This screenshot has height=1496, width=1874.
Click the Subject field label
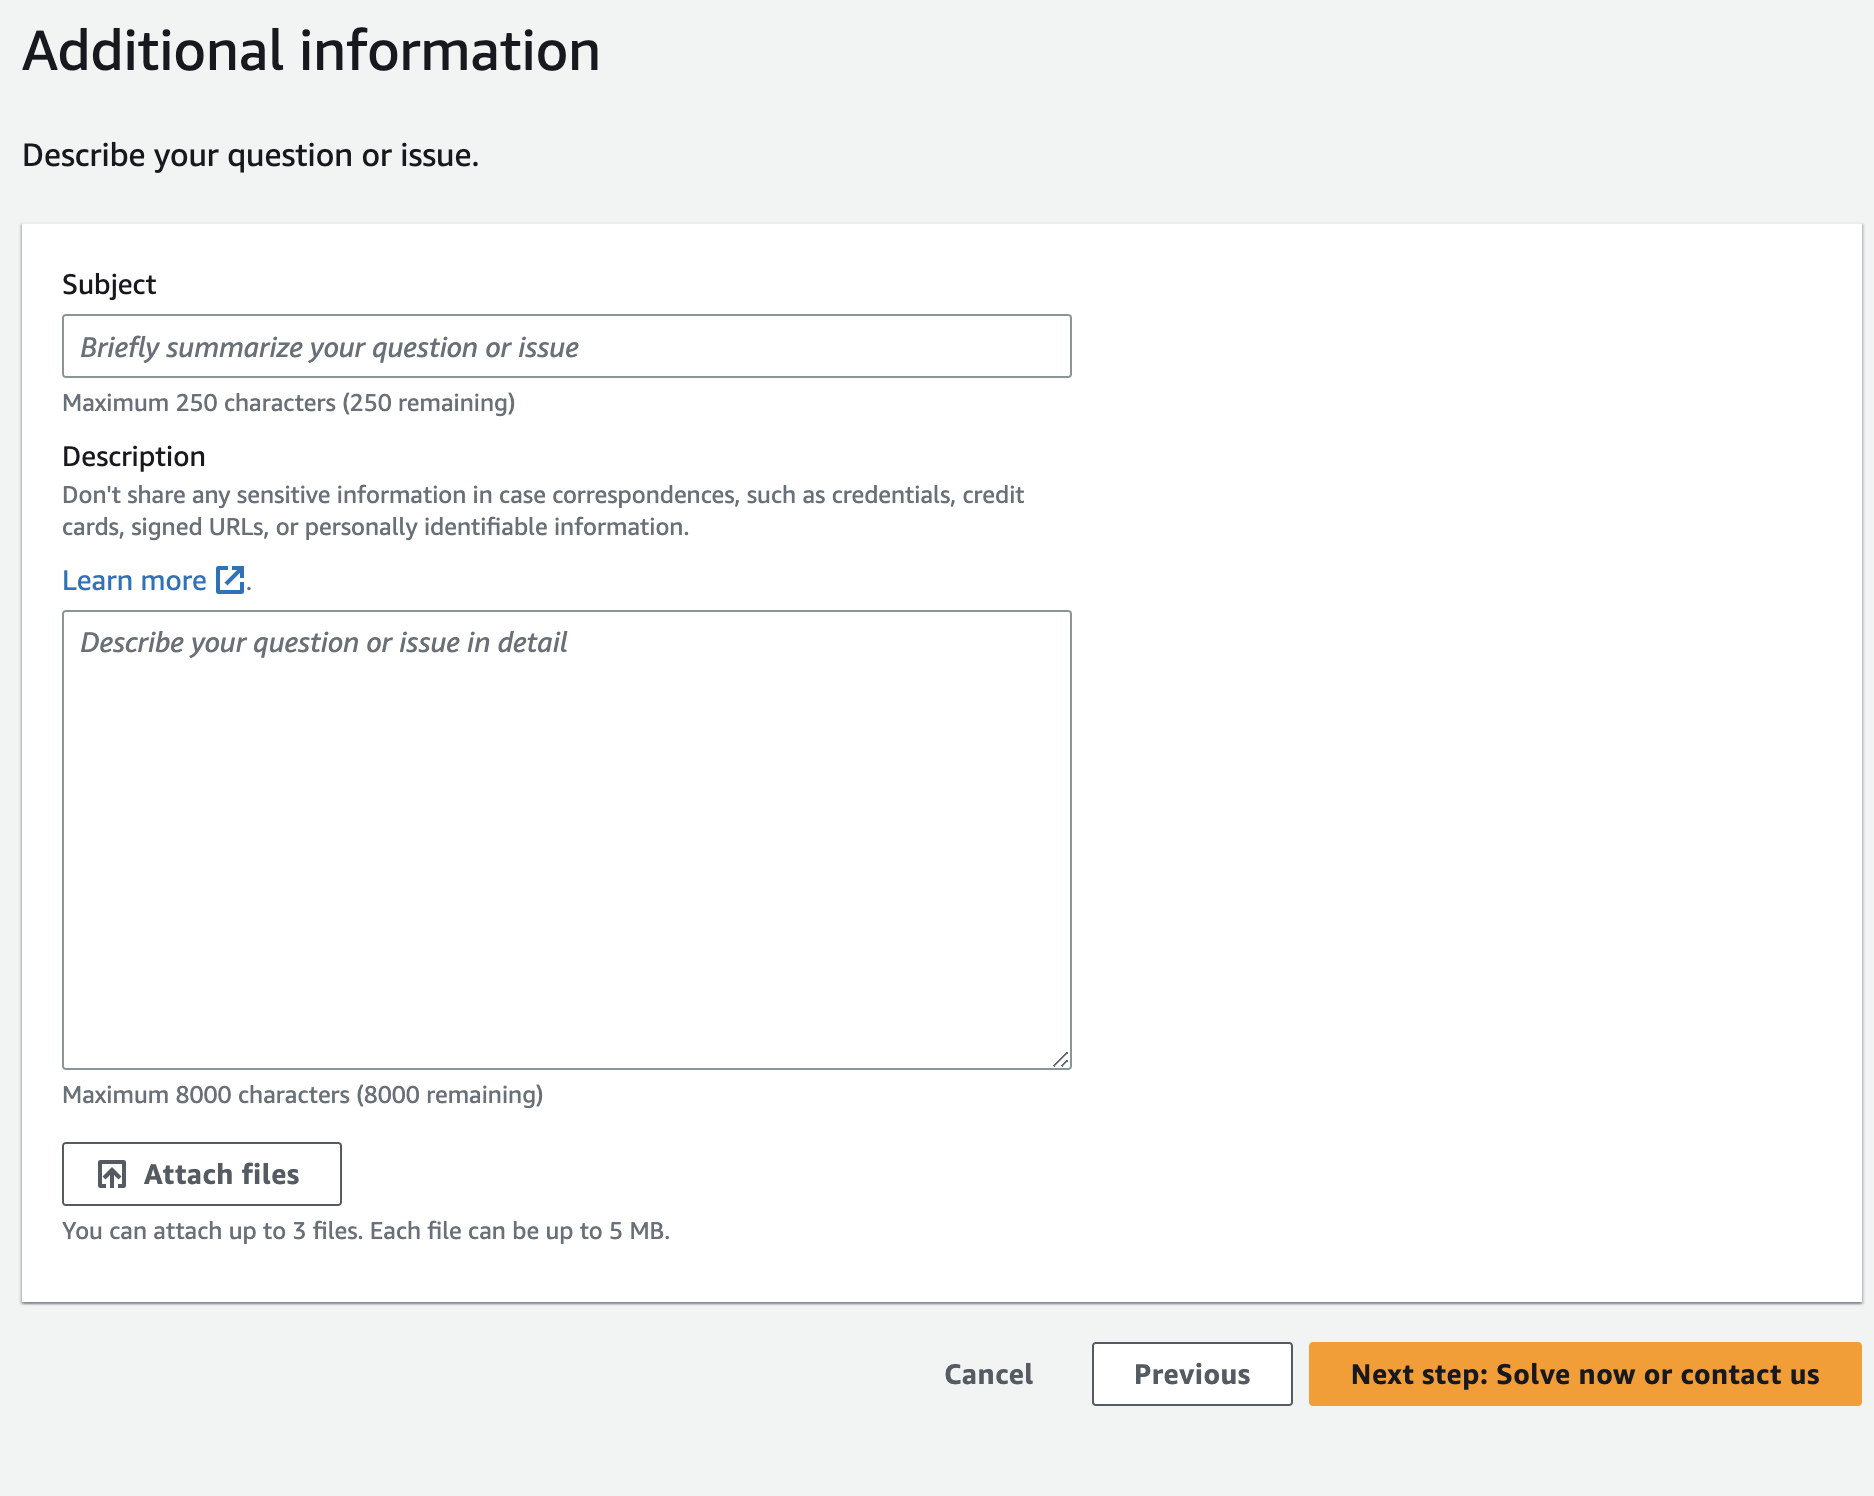tap(109, 285)
